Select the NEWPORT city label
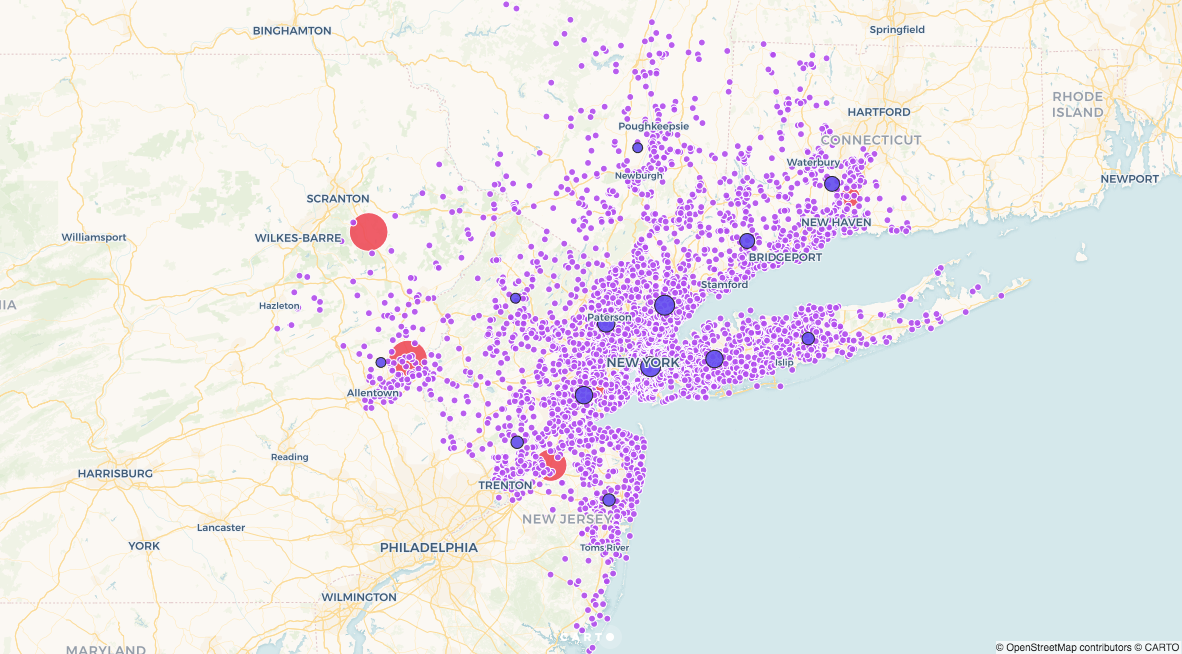 tap(1129, 179)
